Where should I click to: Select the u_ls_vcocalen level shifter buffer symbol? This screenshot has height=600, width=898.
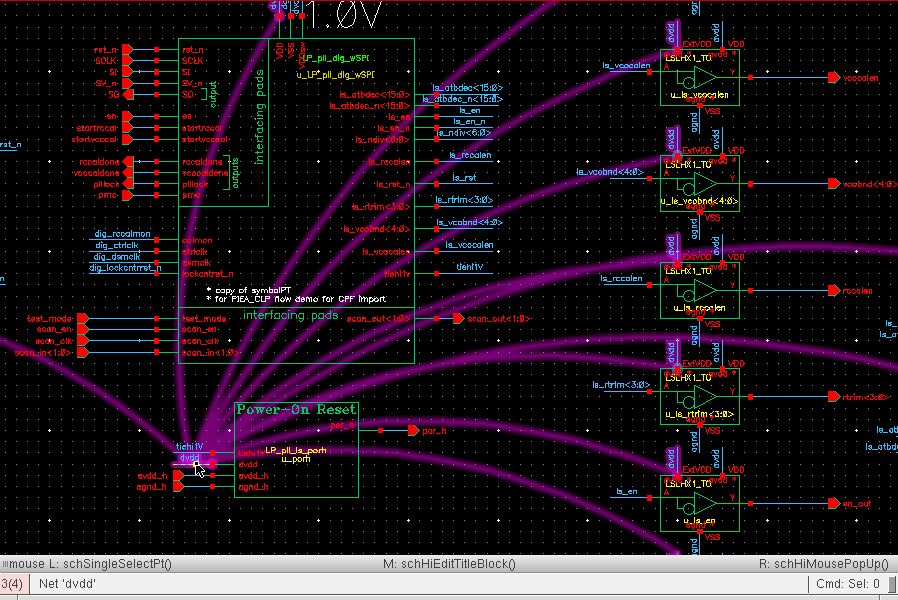pyautogui.click(x=699, y=77)
